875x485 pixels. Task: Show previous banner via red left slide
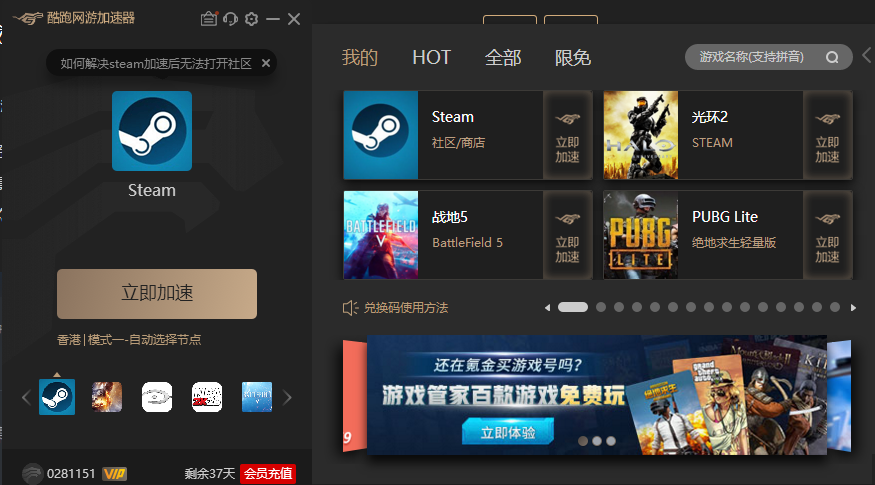pyautogui.click(x=354, y=395)
